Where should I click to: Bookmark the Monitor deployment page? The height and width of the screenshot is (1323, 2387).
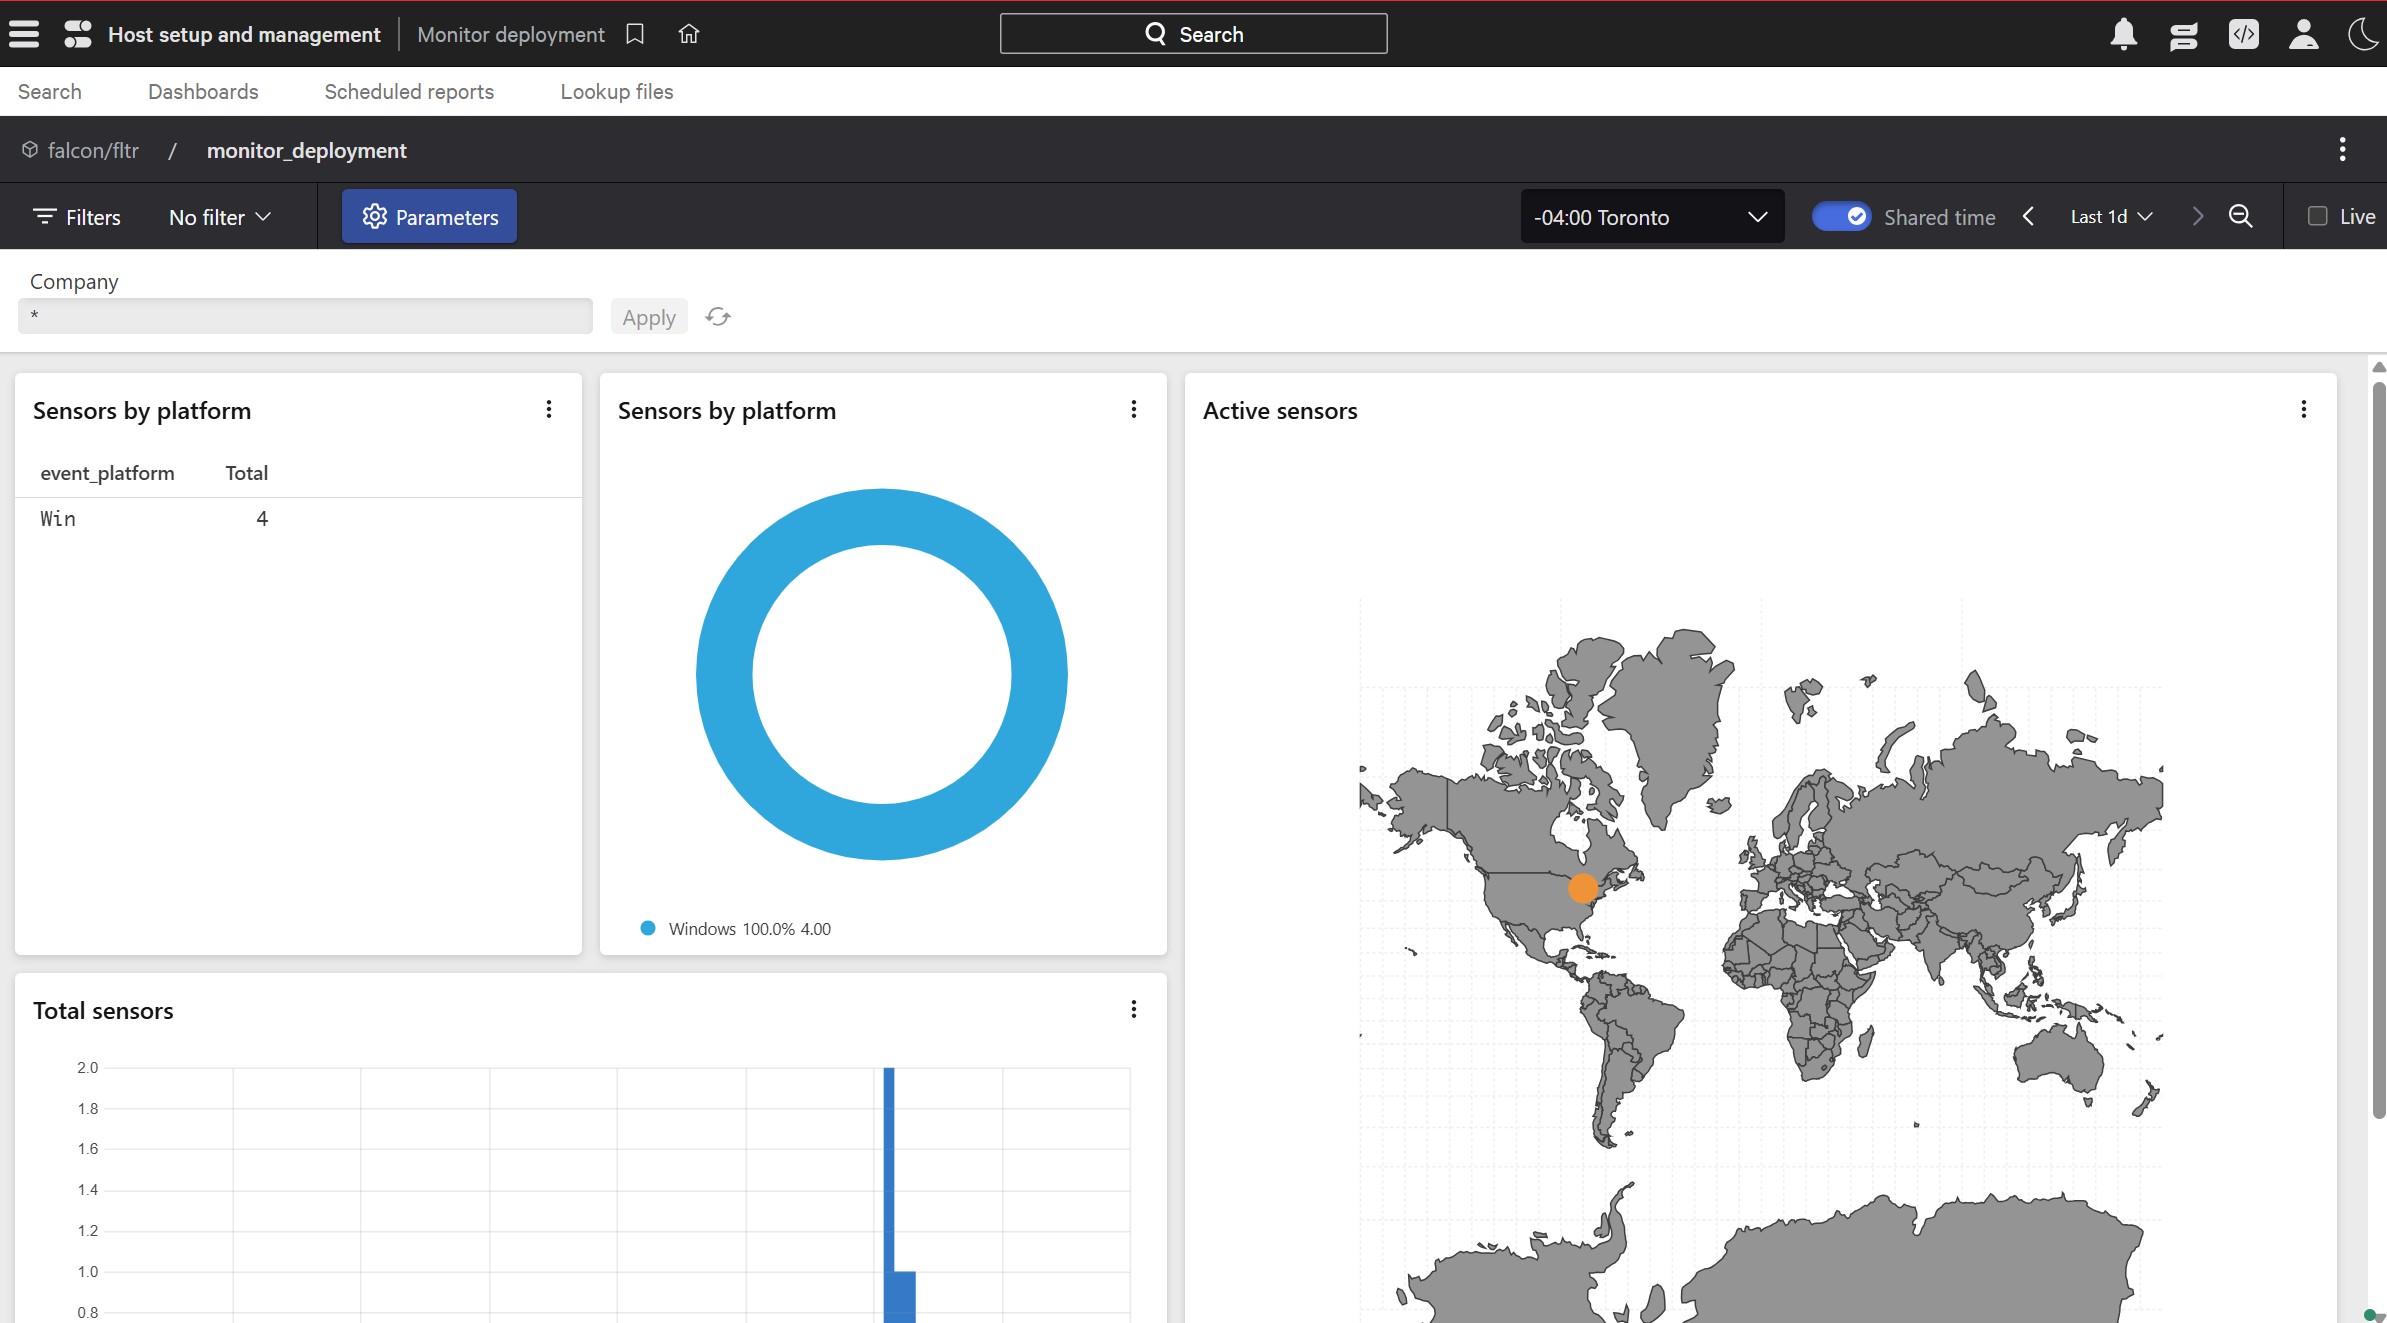coord(635,34)
